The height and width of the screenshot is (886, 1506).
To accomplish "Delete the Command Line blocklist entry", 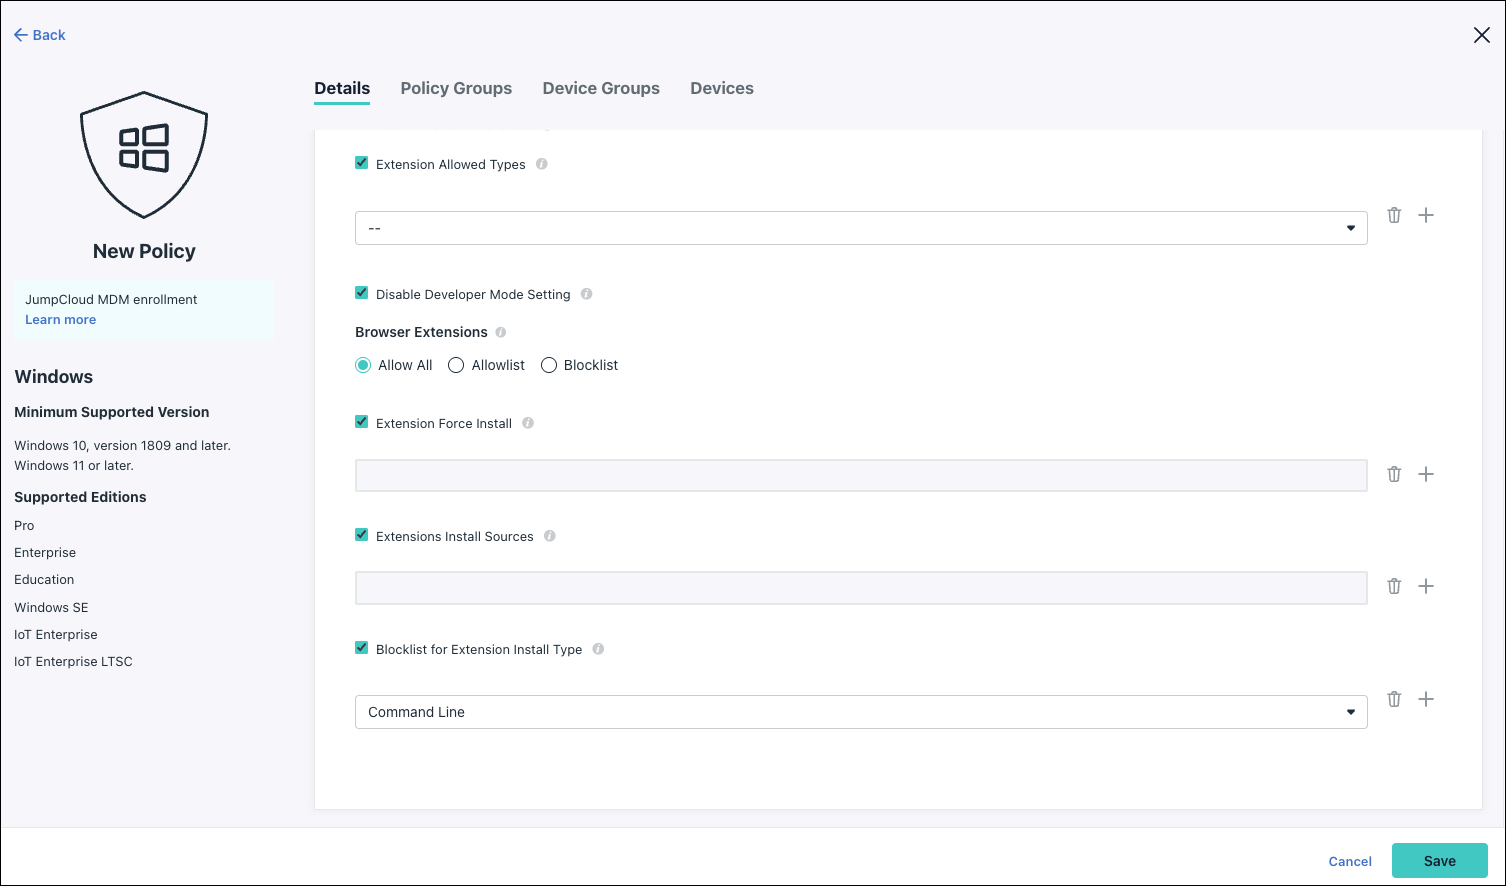I will pos(1394,699).
